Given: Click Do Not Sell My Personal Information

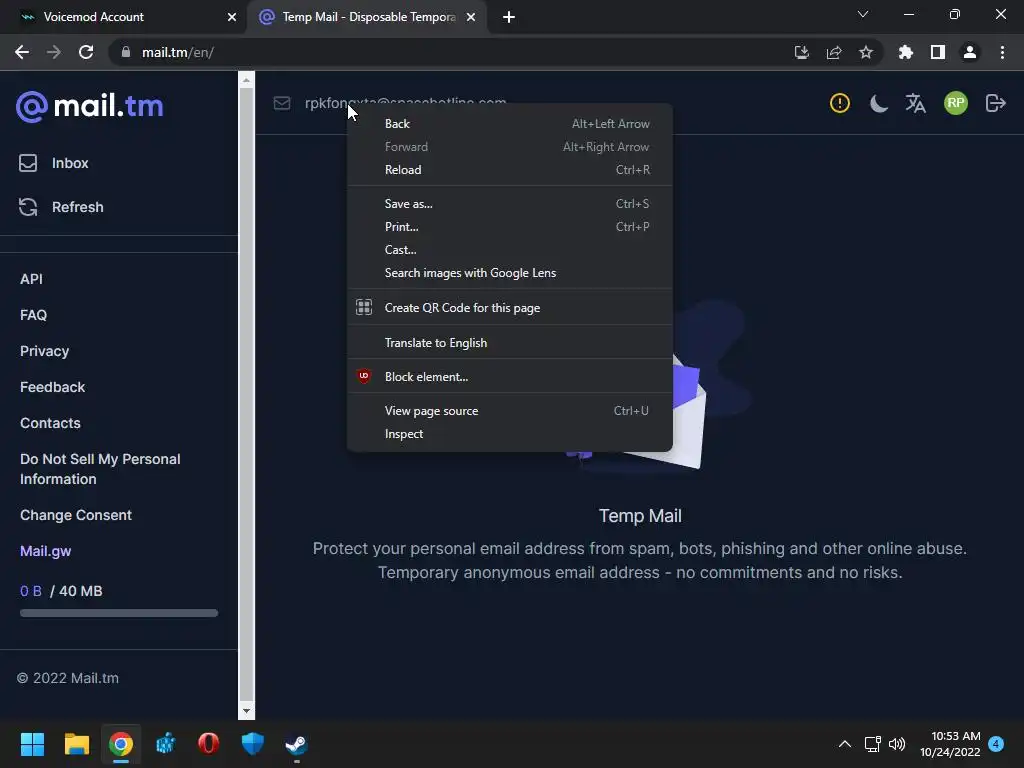Looking at the screenshot, I should tap(100, 469).
